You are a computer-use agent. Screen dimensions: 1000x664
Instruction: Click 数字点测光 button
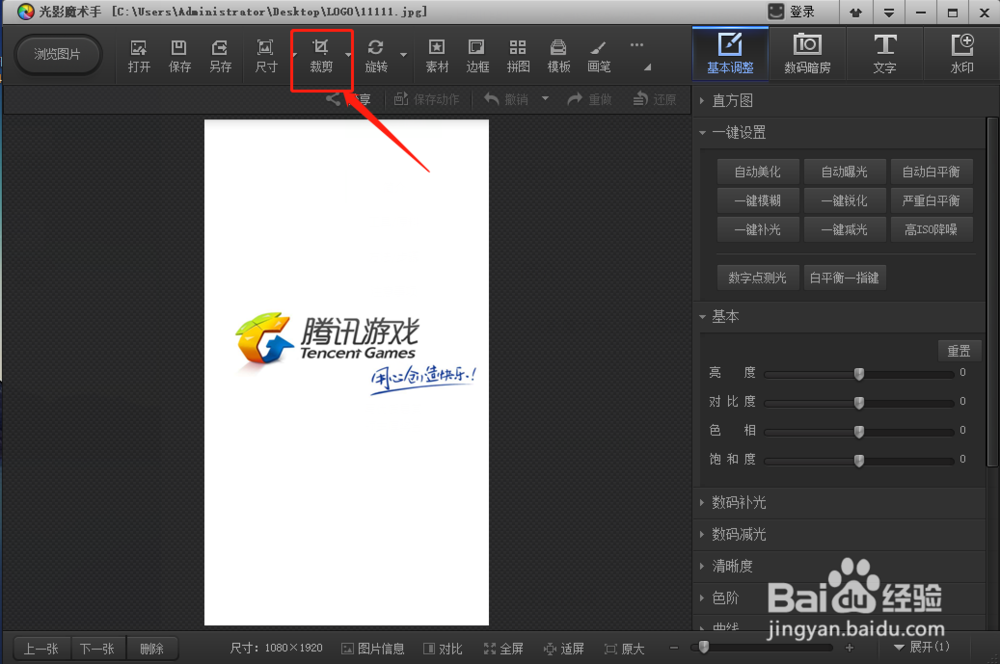coord(758,277)
